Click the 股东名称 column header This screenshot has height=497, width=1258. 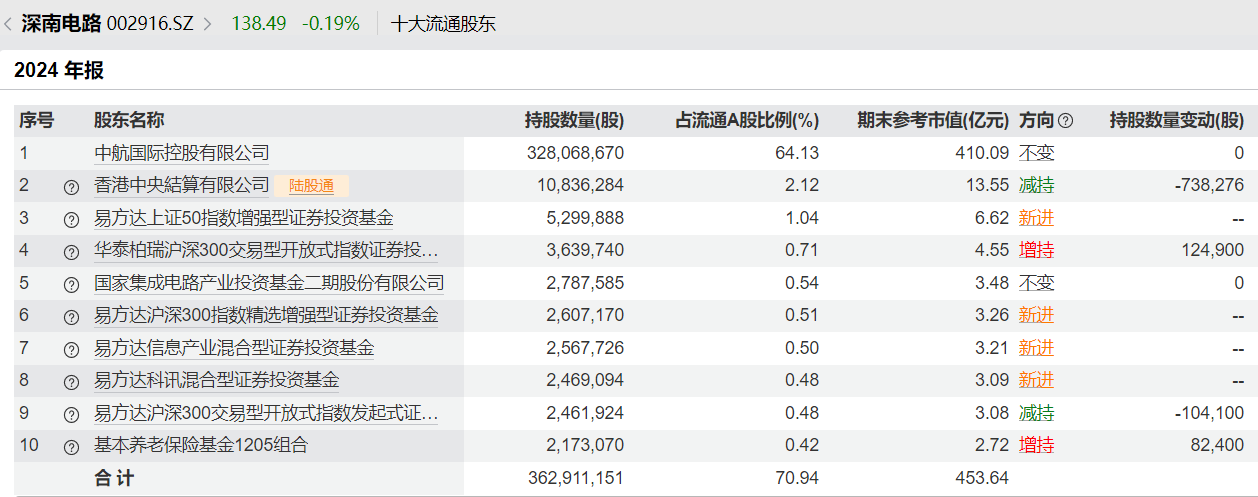click(129, 121)
